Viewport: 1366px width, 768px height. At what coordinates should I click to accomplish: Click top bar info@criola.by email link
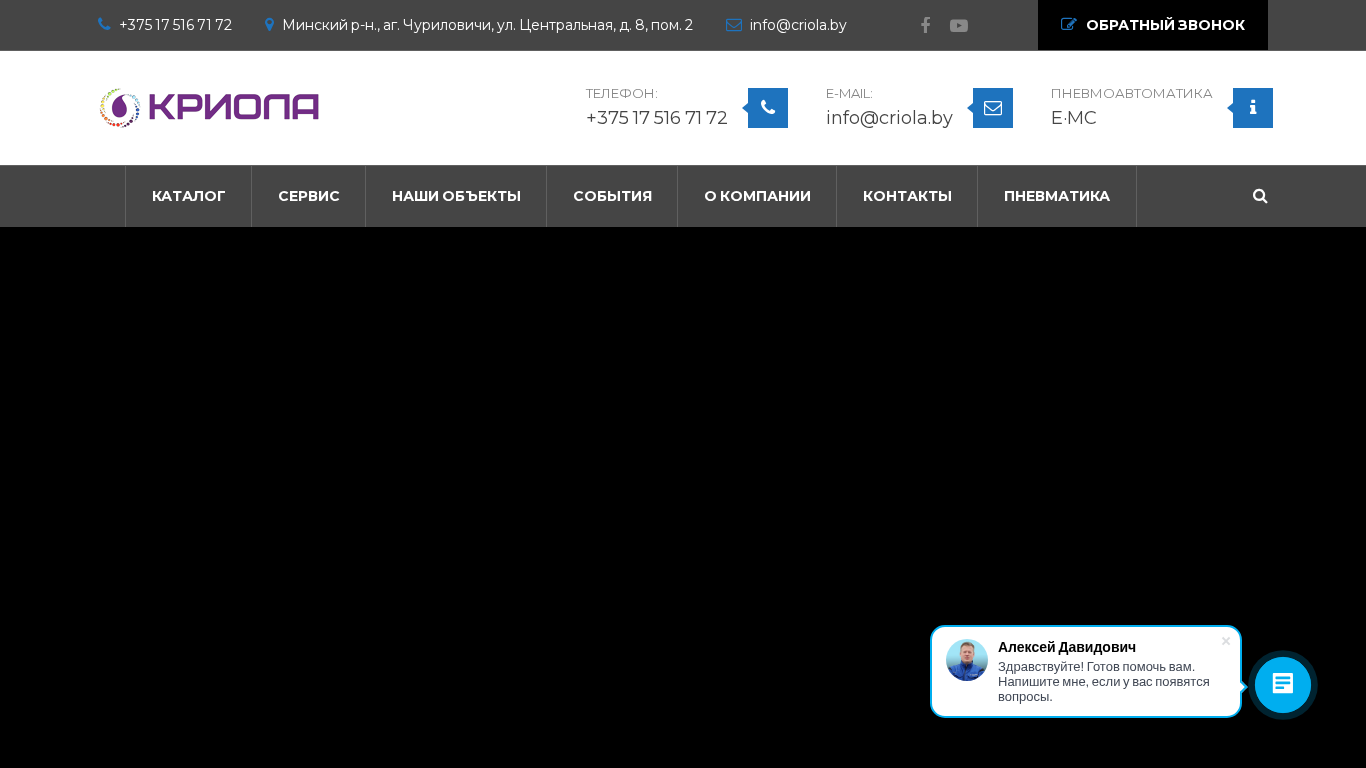[798, 25]
